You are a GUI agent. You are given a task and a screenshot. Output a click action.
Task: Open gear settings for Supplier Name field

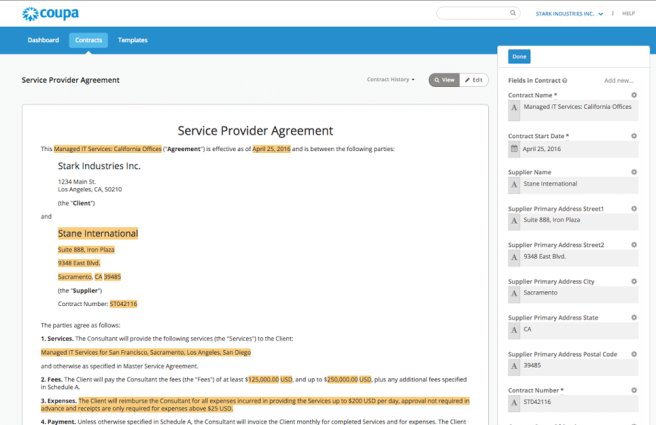point(634,172)
